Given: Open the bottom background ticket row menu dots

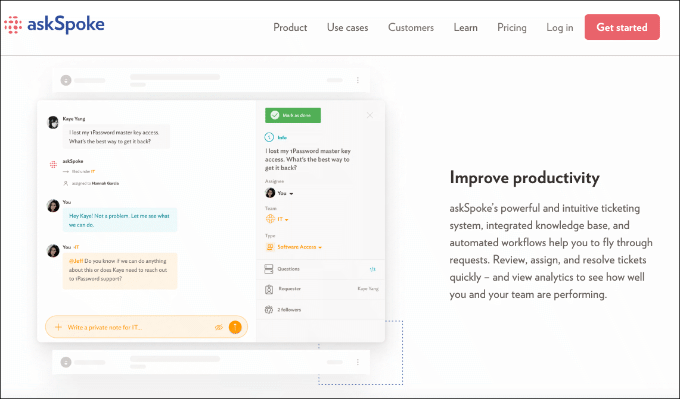Looking at the screenshot, I should [x=358, y=362].
